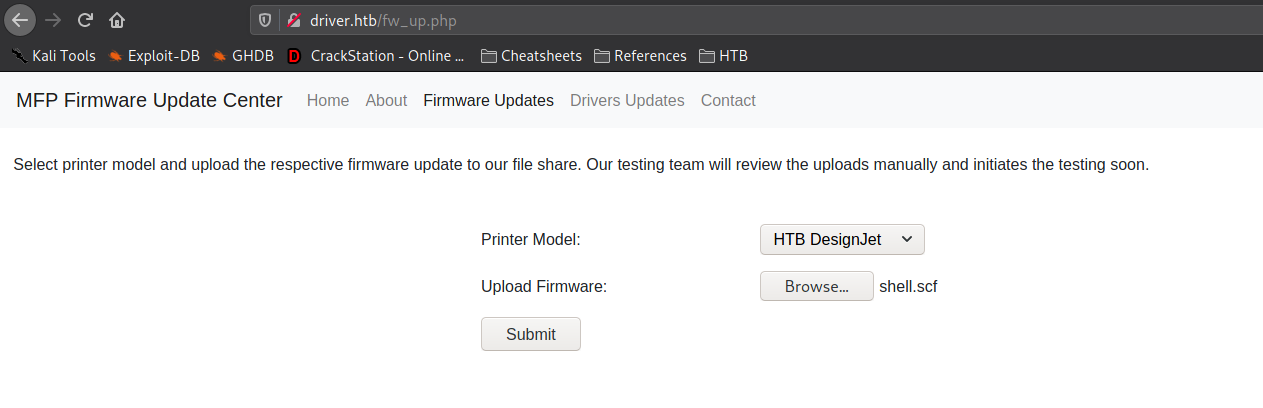Click the browser back arrow button
The height and width of the screenshot is (408, 1263).
click(21, 19)
